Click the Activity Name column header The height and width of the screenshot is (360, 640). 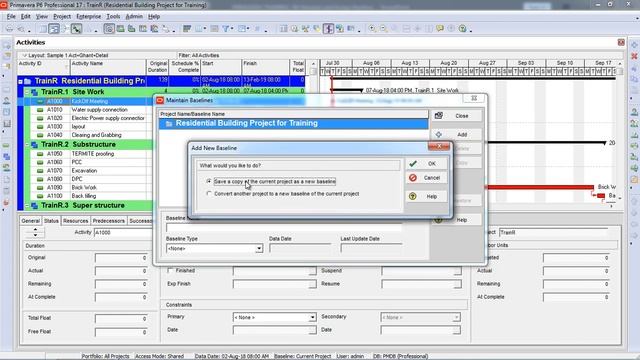tap(108, 67)
